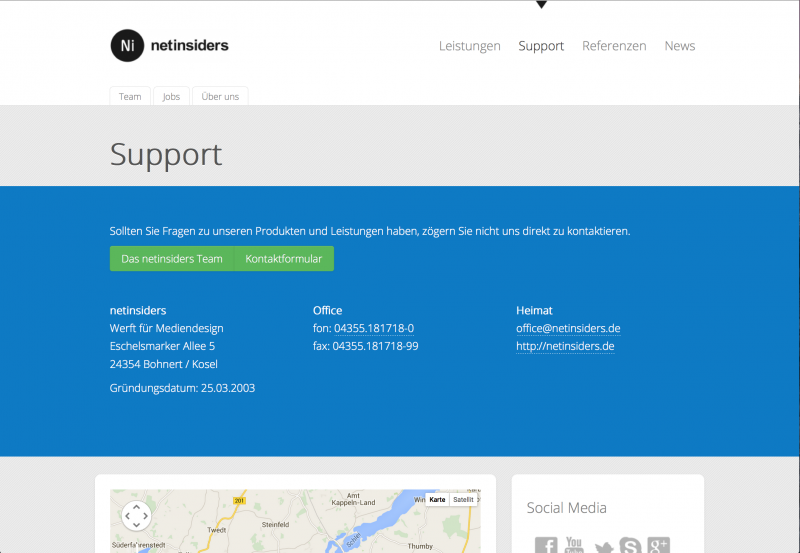Click the Social Media heading

tap(566, 508)
